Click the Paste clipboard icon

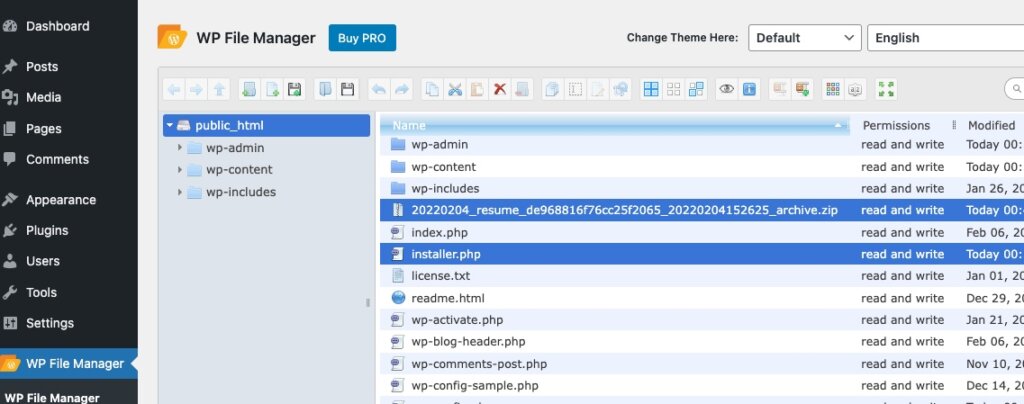pyautogui.click(x=477, y=89)
